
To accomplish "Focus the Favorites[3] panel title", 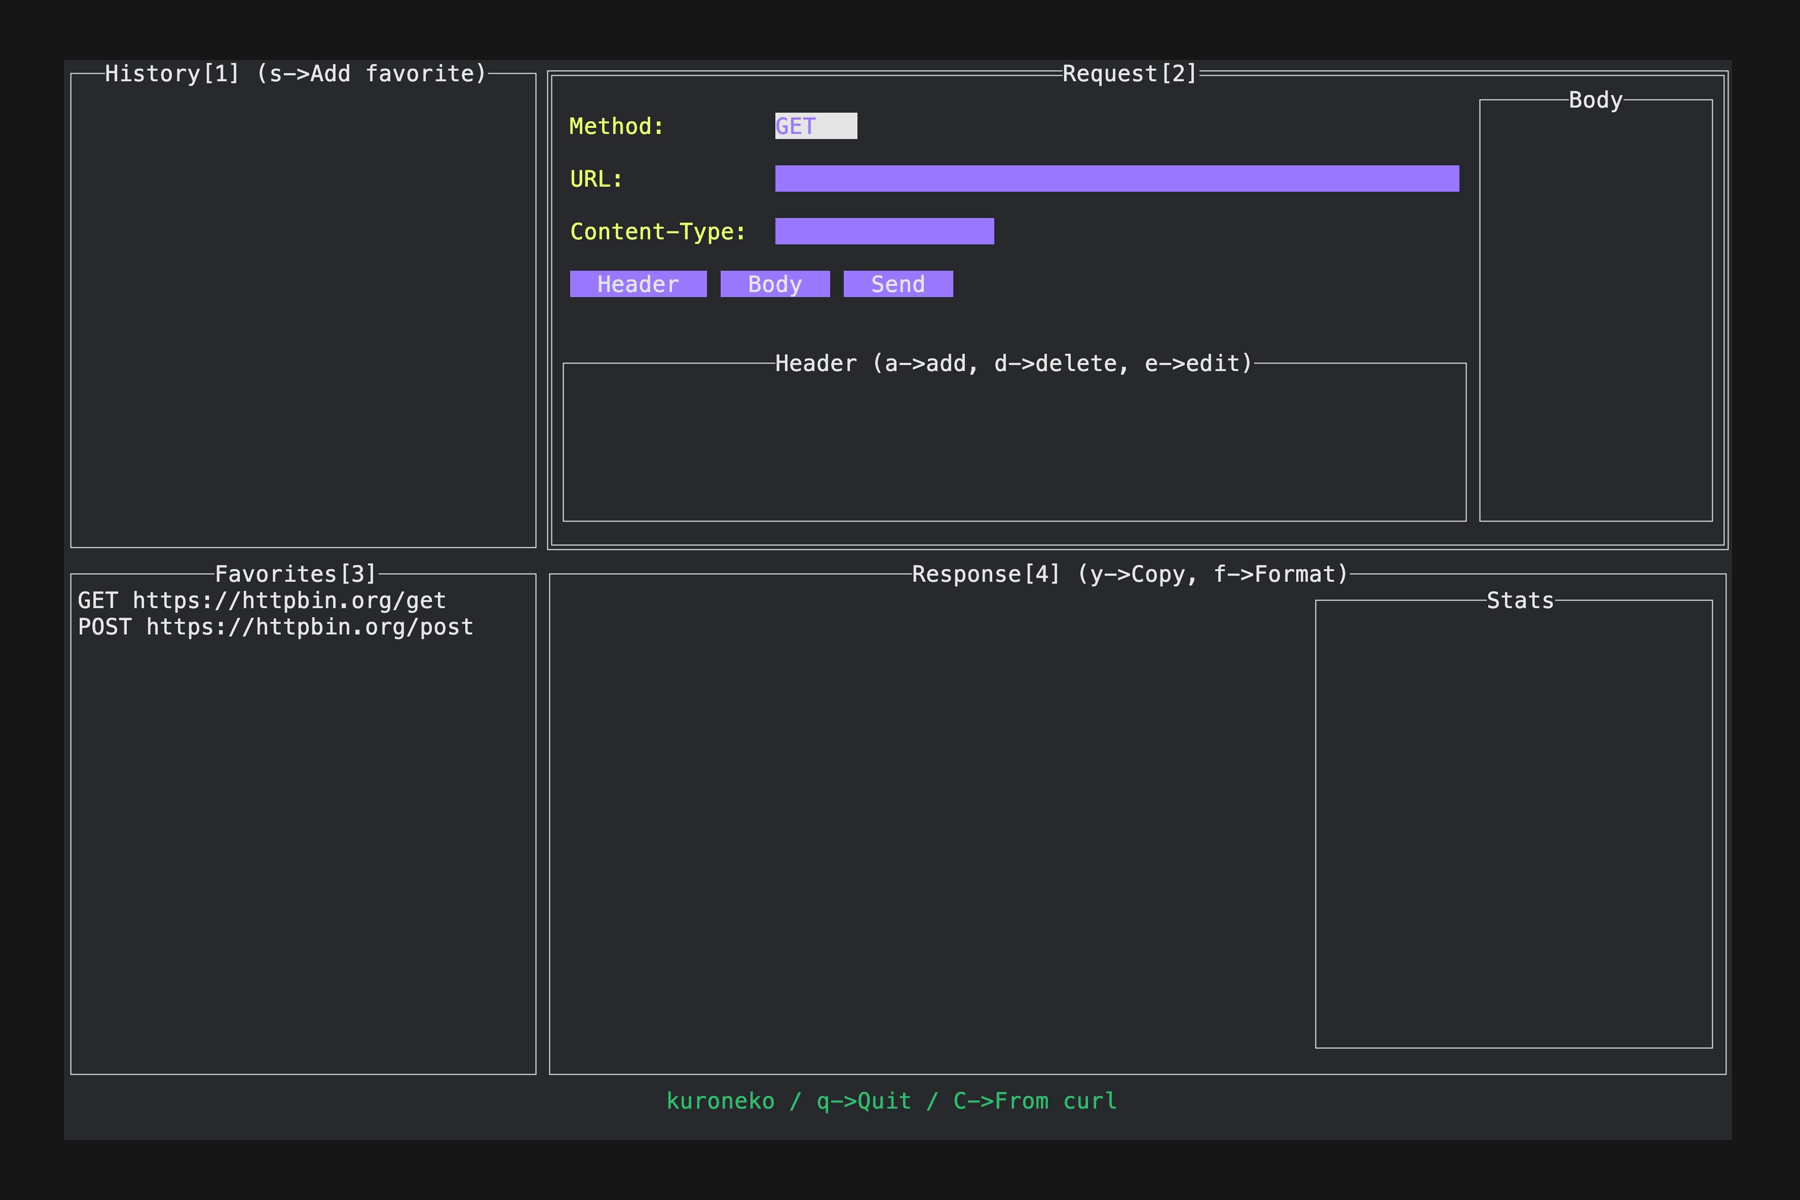I will click(x=296, y=574).
